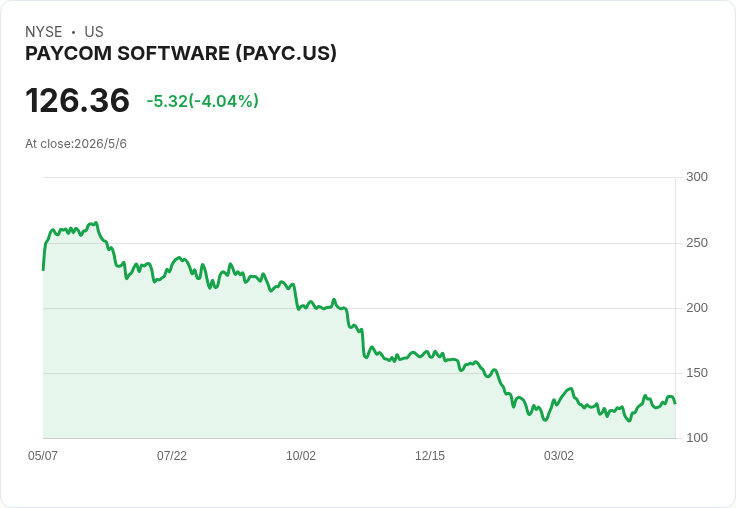Click the 10/02 date axis label
Screen dimensions: 736x508
click(301, 455)
